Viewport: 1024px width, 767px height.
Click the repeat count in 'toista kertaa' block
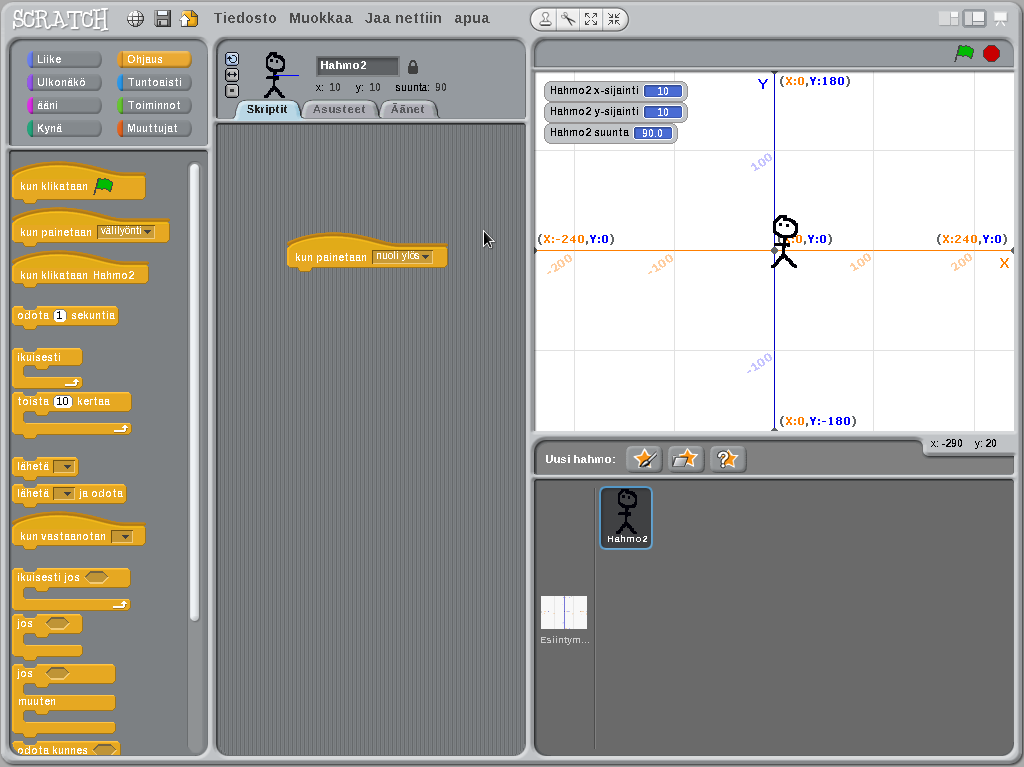click(62, 401)
